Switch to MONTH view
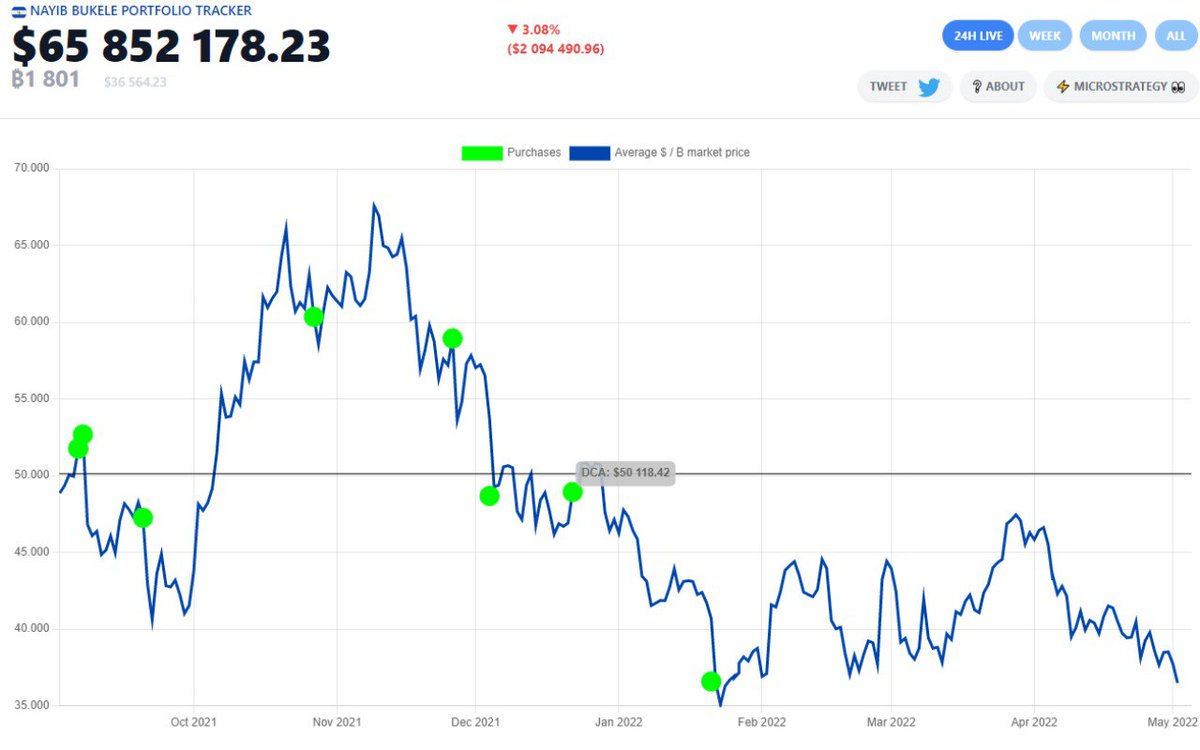The image size is (1200, 750). [x=1113, y=36]
